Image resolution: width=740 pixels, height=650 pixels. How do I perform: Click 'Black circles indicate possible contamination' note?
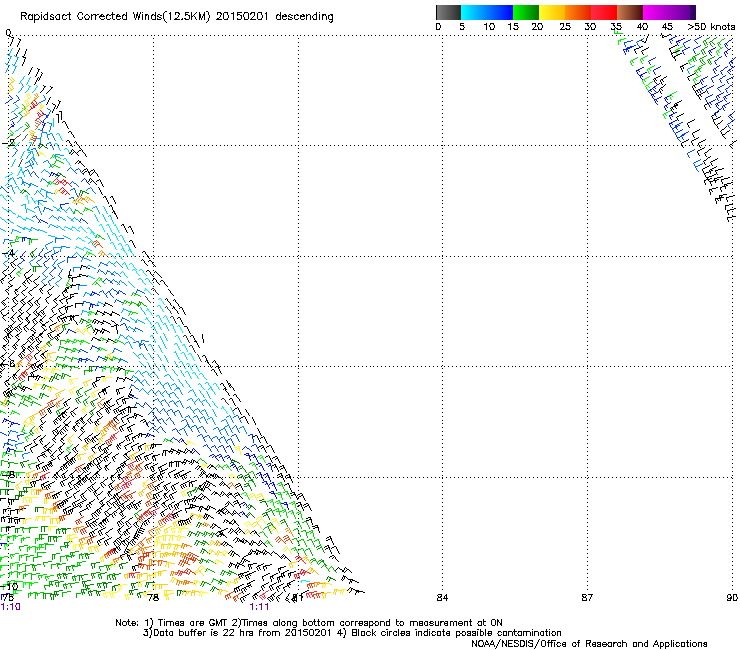click(x=456, y=633)
